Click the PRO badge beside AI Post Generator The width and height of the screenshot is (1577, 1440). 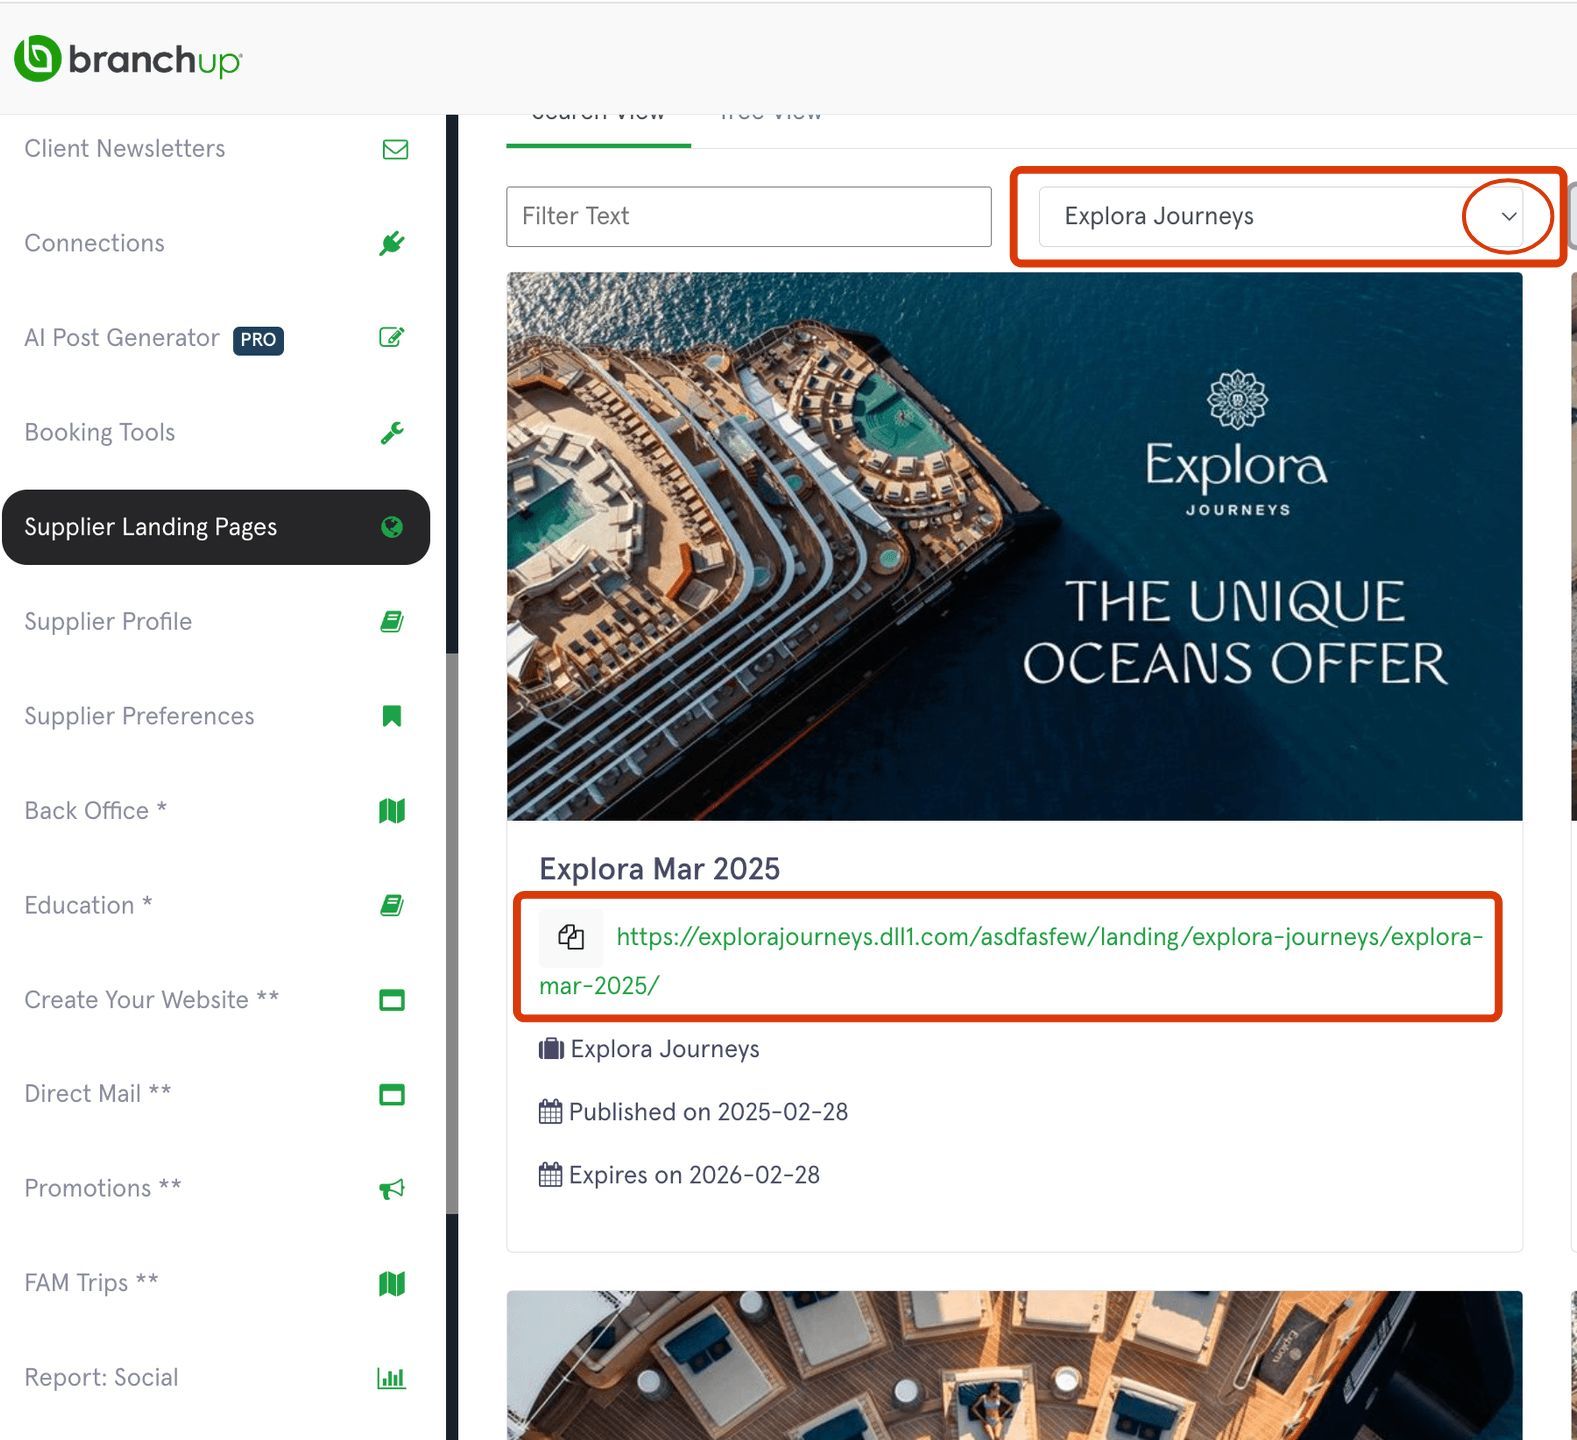[258, 340]
